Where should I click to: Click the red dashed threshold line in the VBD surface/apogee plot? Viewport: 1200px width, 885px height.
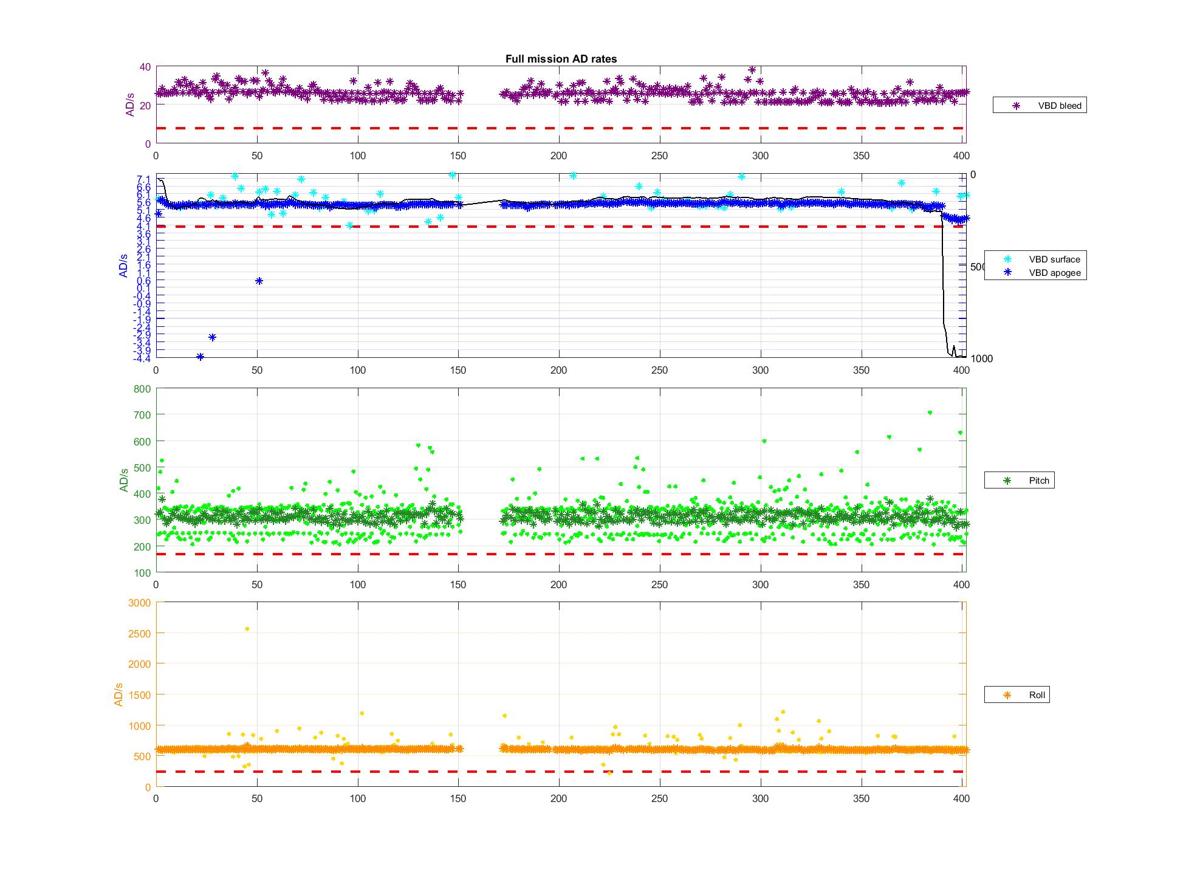560,227
